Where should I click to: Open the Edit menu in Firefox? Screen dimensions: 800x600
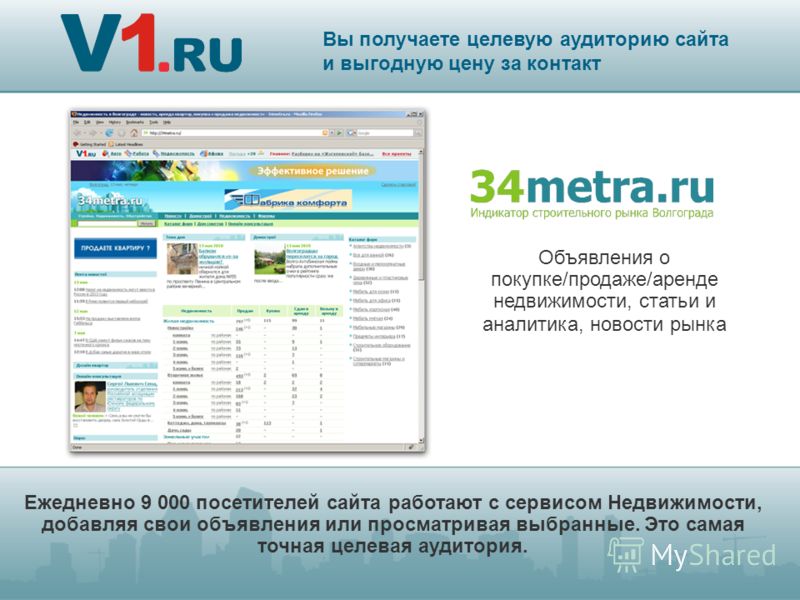click(x=87, y=122)
